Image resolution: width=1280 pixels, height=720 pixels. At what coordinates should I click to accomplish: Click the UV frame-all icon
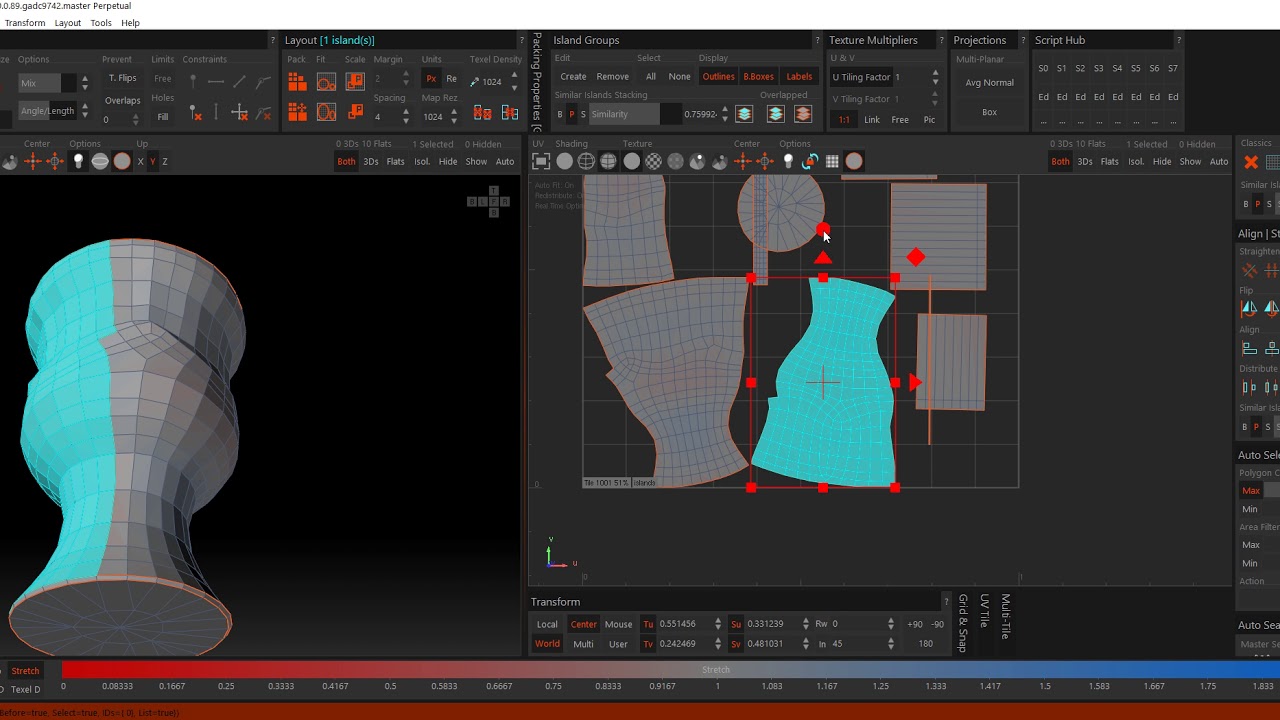tap(541, 161)
